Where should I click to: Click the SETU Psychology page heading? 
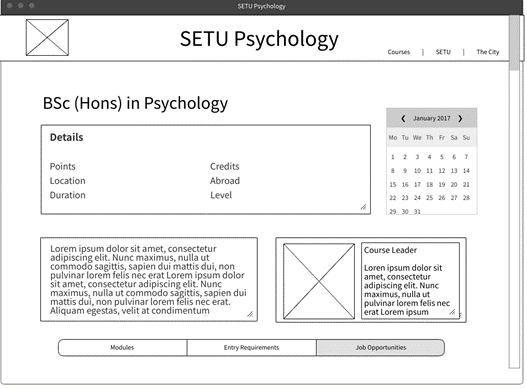pos(259,39)
